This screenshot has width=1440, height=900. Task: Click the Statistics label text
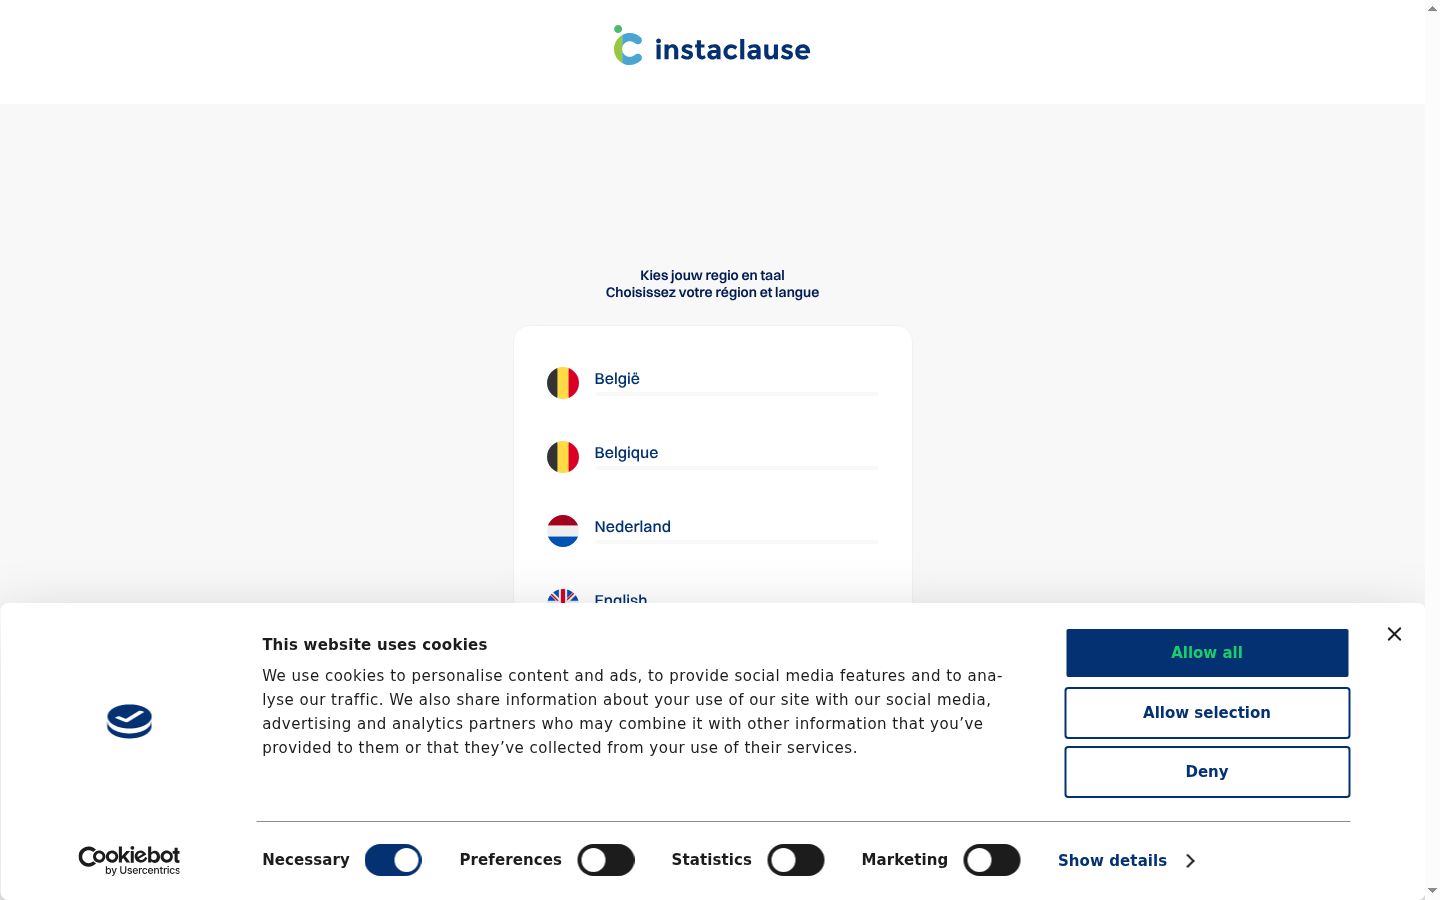(711, 860)
